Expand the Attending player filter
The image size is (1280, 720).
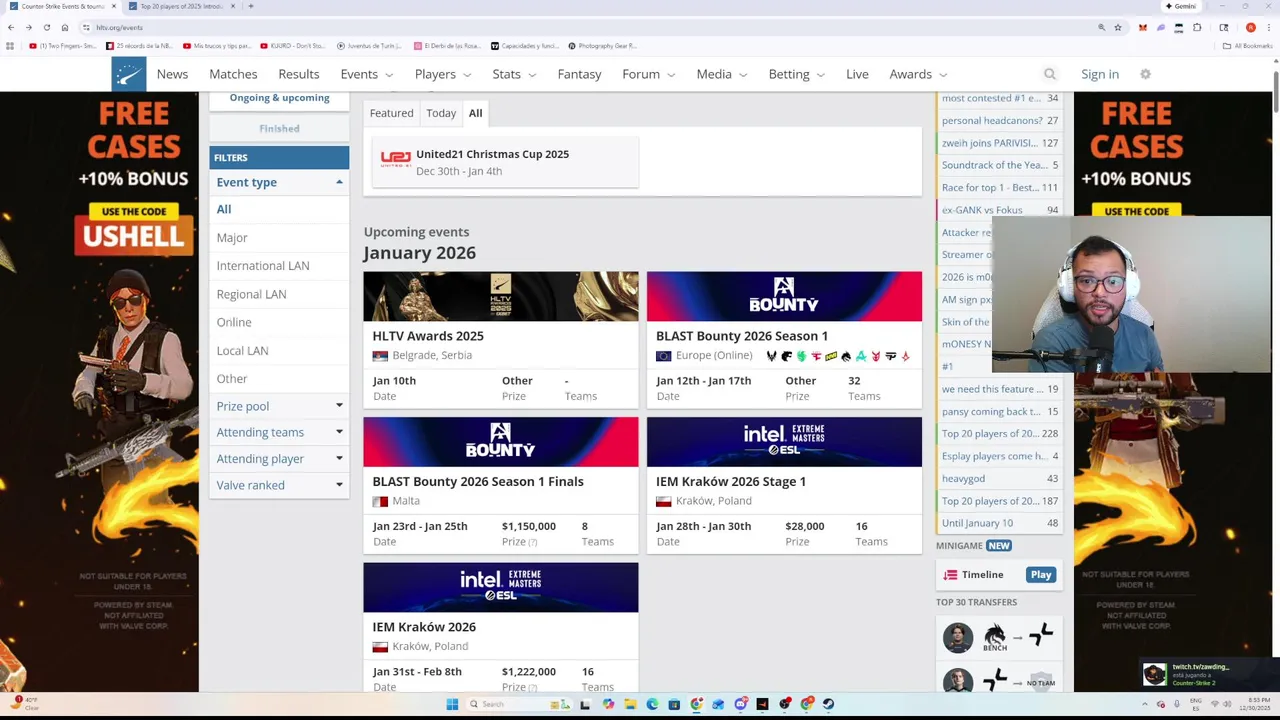279,459
